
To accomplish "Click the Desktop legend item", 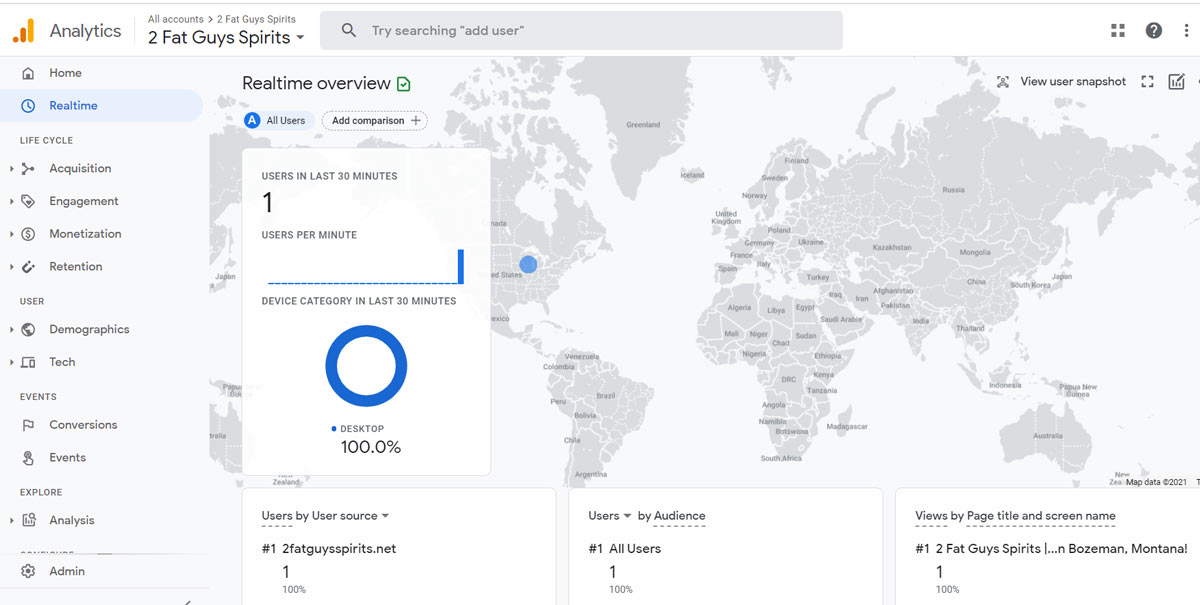I will pyautogui.click(x=358, y=429).
